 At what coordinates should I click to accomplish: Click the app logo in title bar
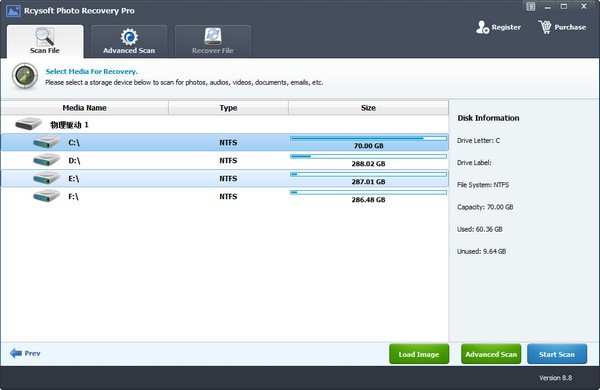13,11
